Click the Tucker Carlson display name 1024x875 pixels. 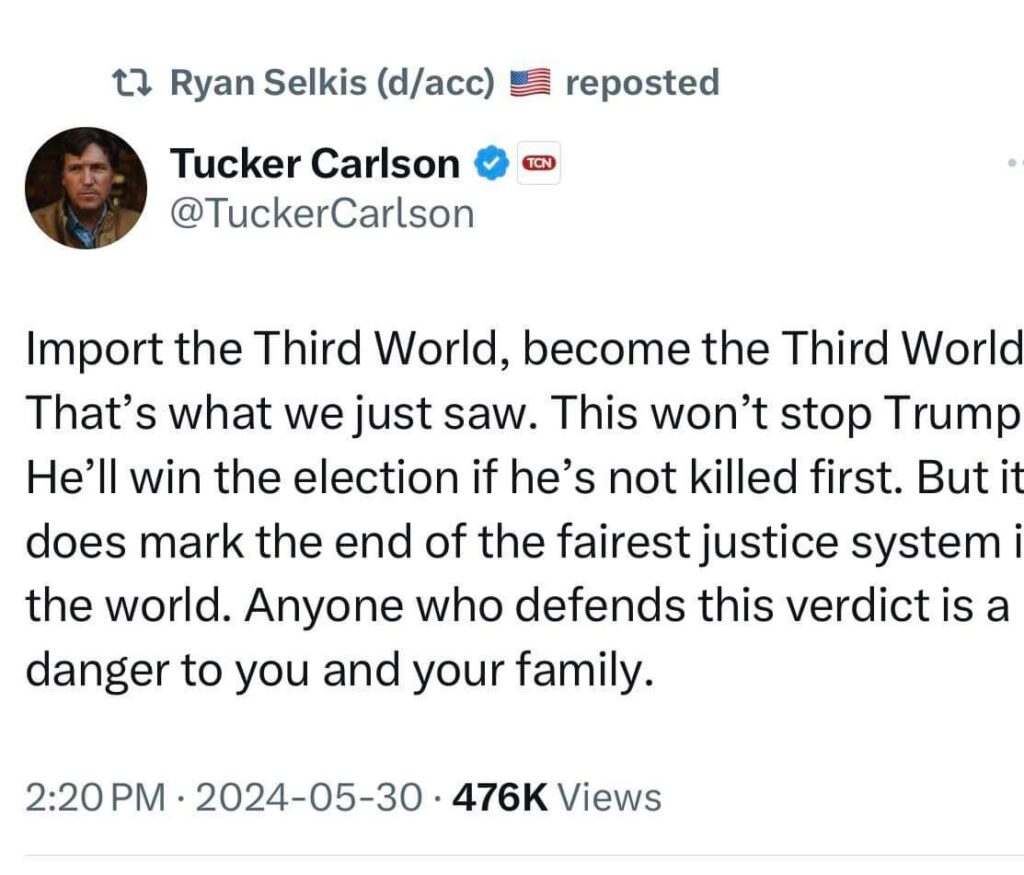pos(315,163)
